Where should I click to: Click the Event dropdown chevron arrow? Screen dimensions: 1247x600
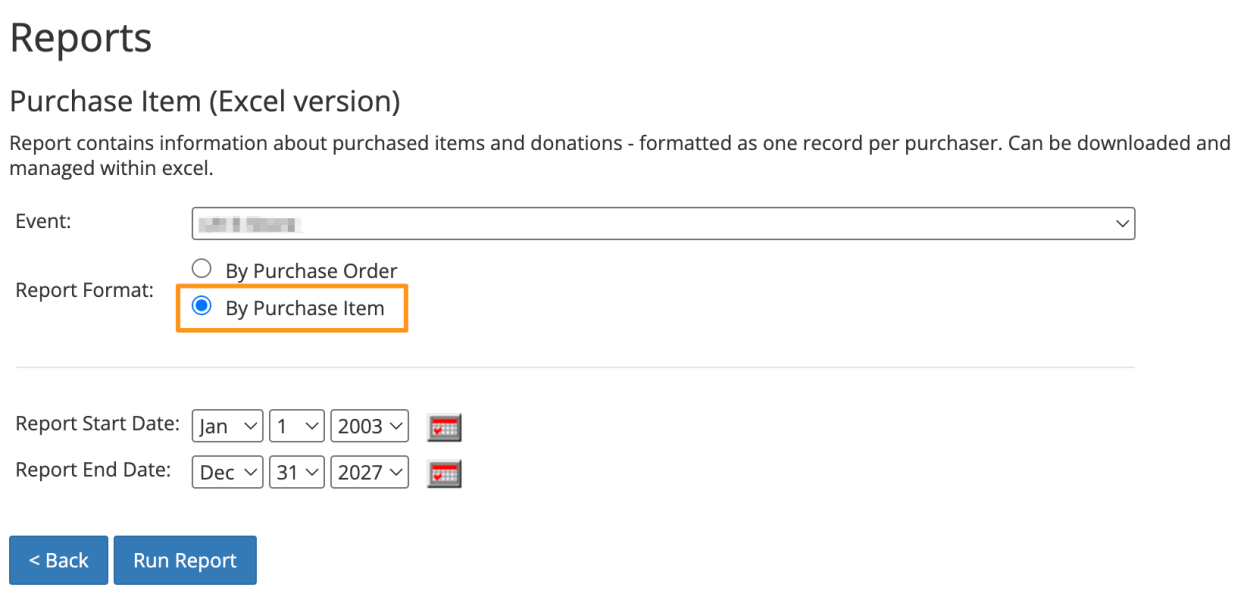1122,224
